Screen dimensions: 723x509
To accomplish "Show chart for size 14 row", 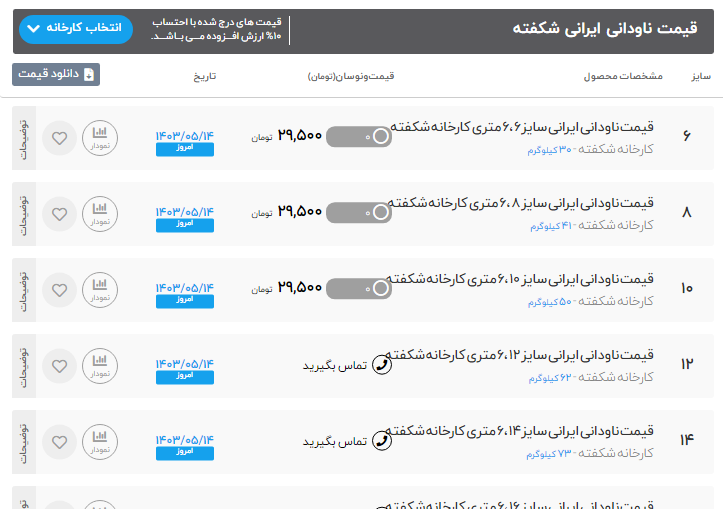I will 100,440.
